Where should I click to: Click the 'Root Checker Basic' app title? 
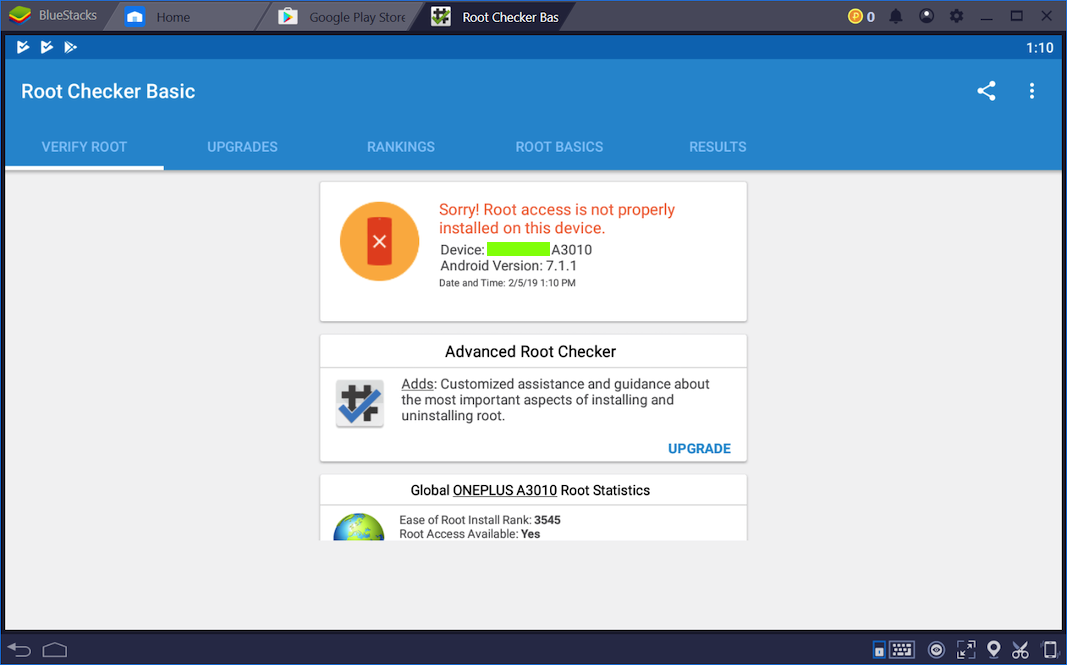108,91
